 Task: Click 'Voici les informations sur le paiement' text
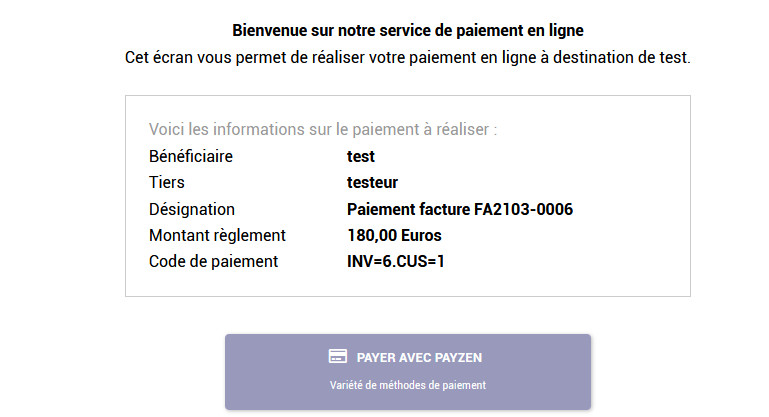[x=323, y=130]
